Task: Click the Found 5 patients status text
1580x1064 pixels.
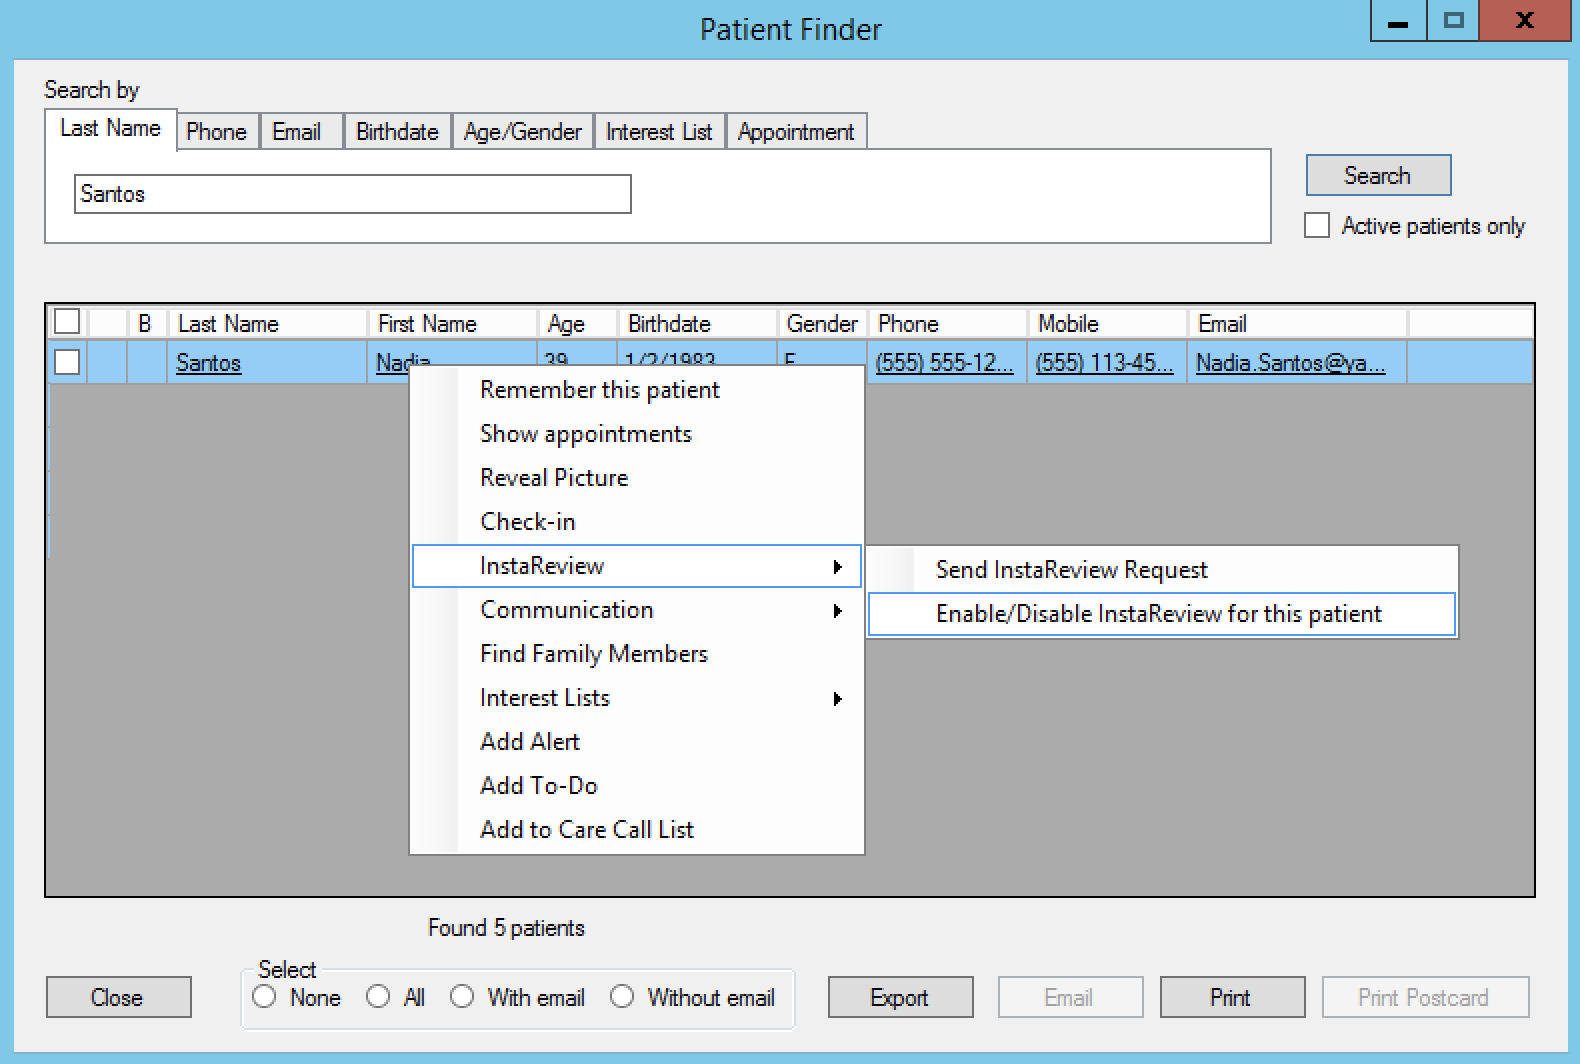Action: [x=506, y=928]
